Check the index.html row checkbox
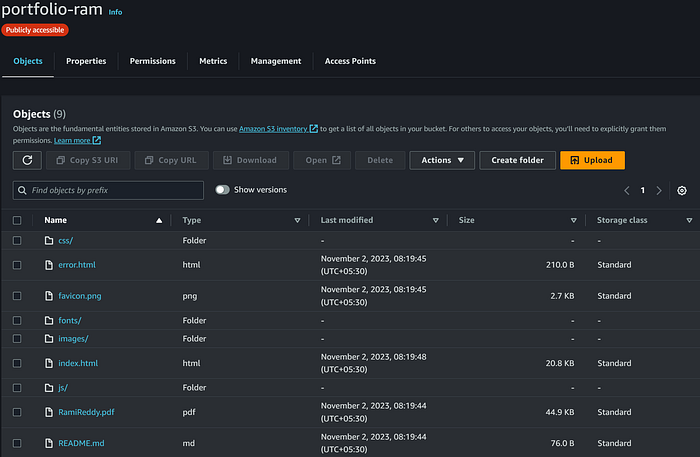The width and height of the screenshot is (700, 457). [x=17, y=363]
